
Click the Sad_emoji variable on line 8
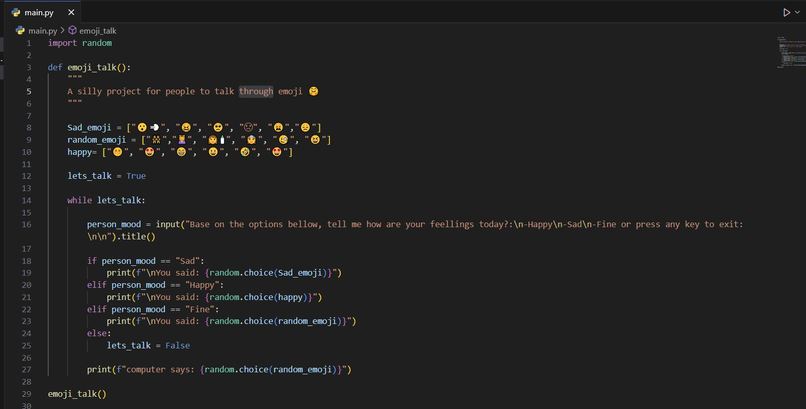[89, 127]
